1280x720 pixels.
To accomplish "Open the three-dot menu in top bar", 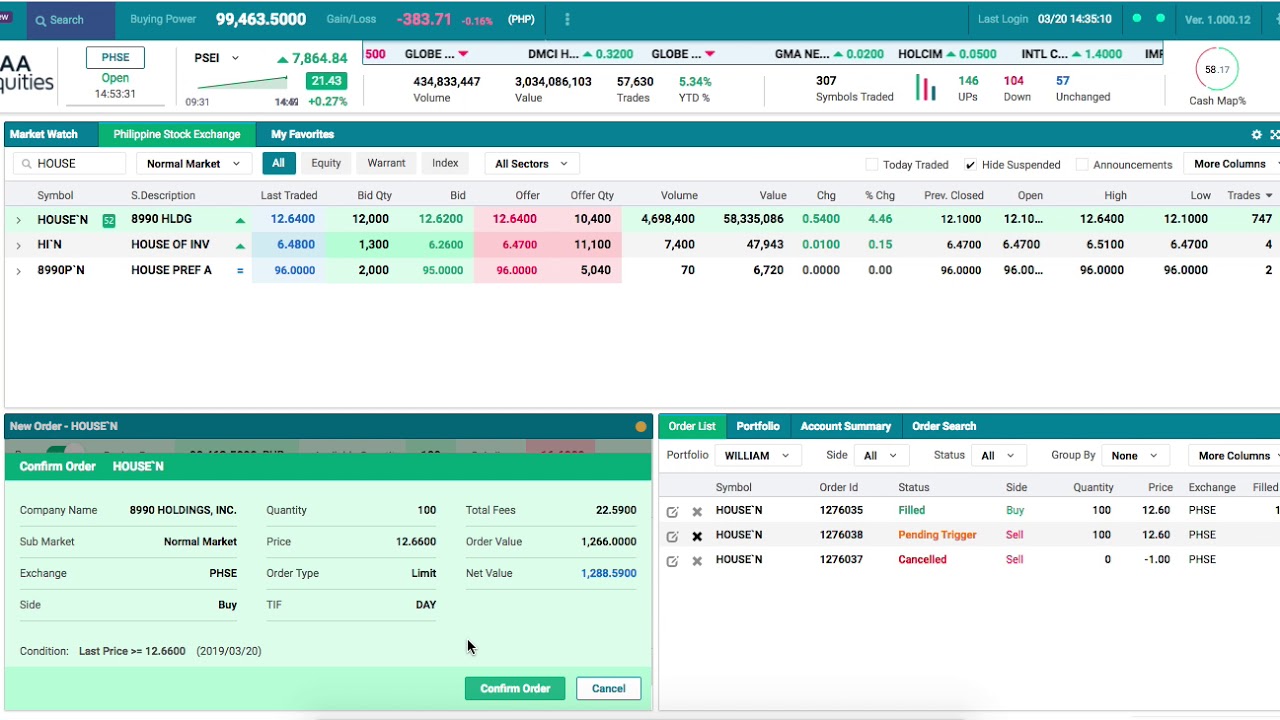I will point(567,19).
